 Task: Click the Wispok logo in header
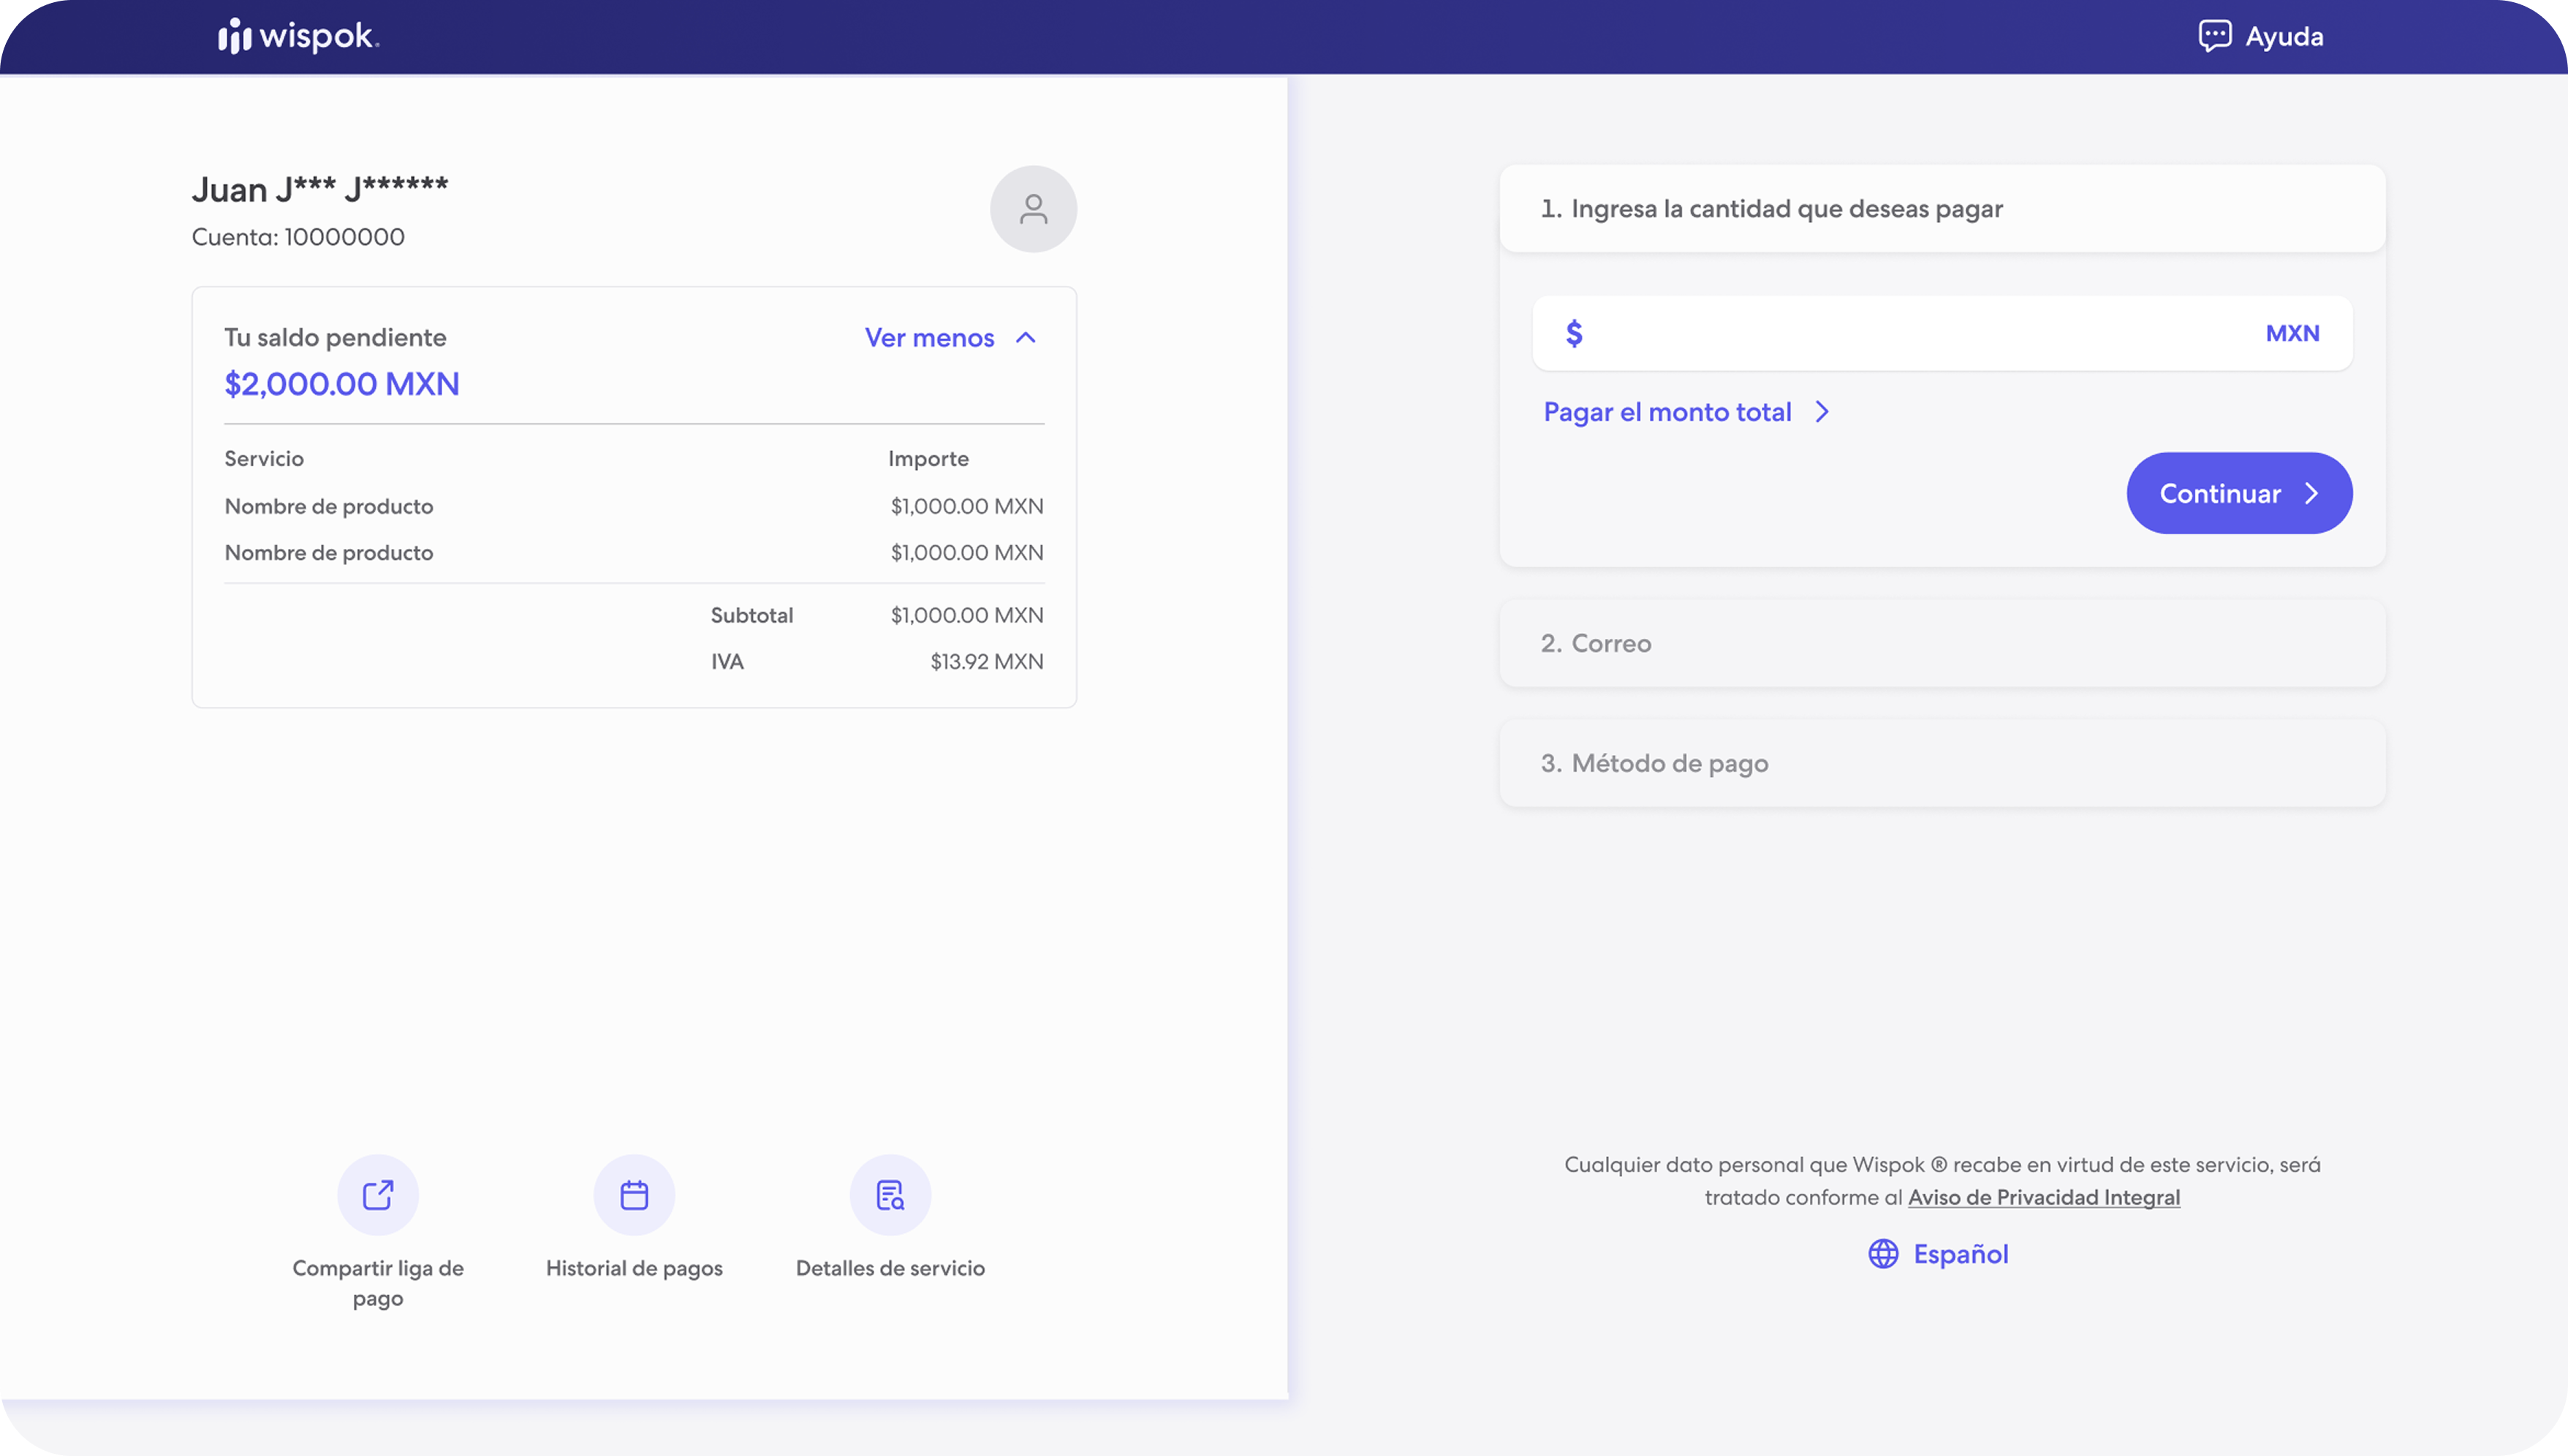point(299,36)
